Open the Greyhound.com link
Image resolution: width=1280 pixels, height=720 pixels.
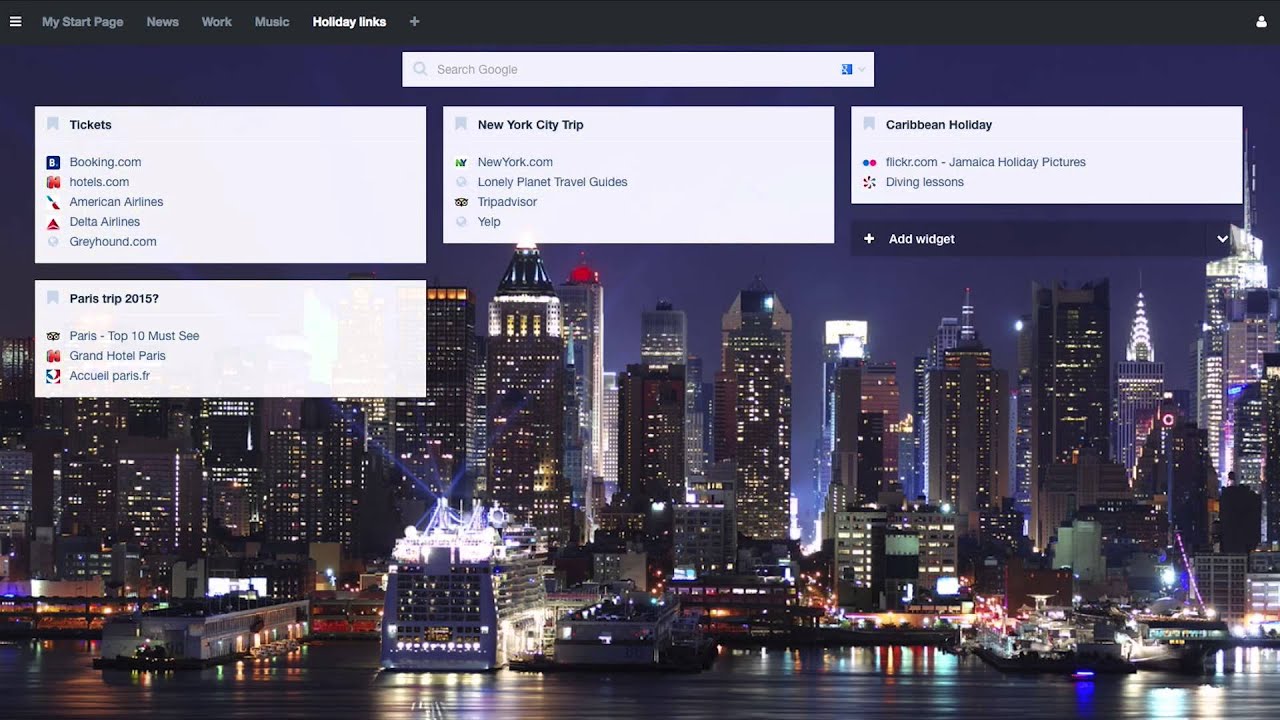pyautogui.click(x=113, y=242)
